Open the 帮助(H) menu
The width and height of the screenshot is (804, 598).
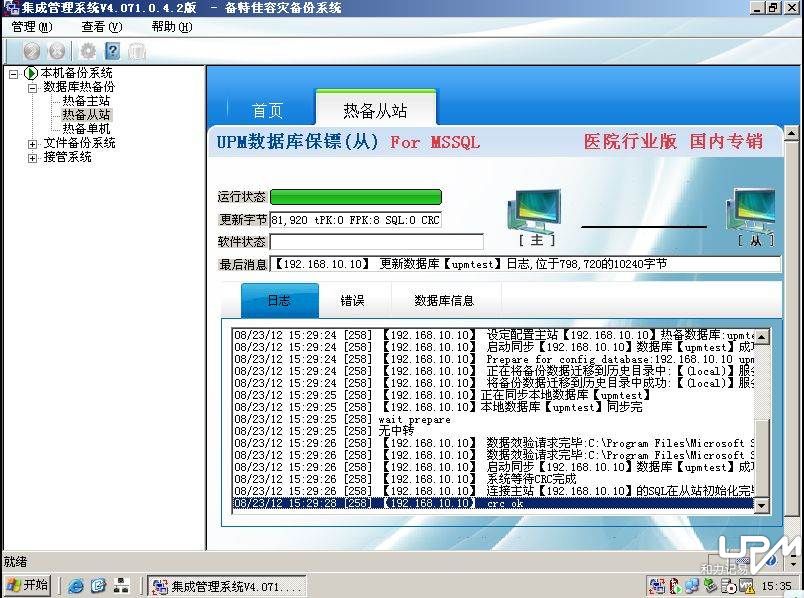coord(172,27)
